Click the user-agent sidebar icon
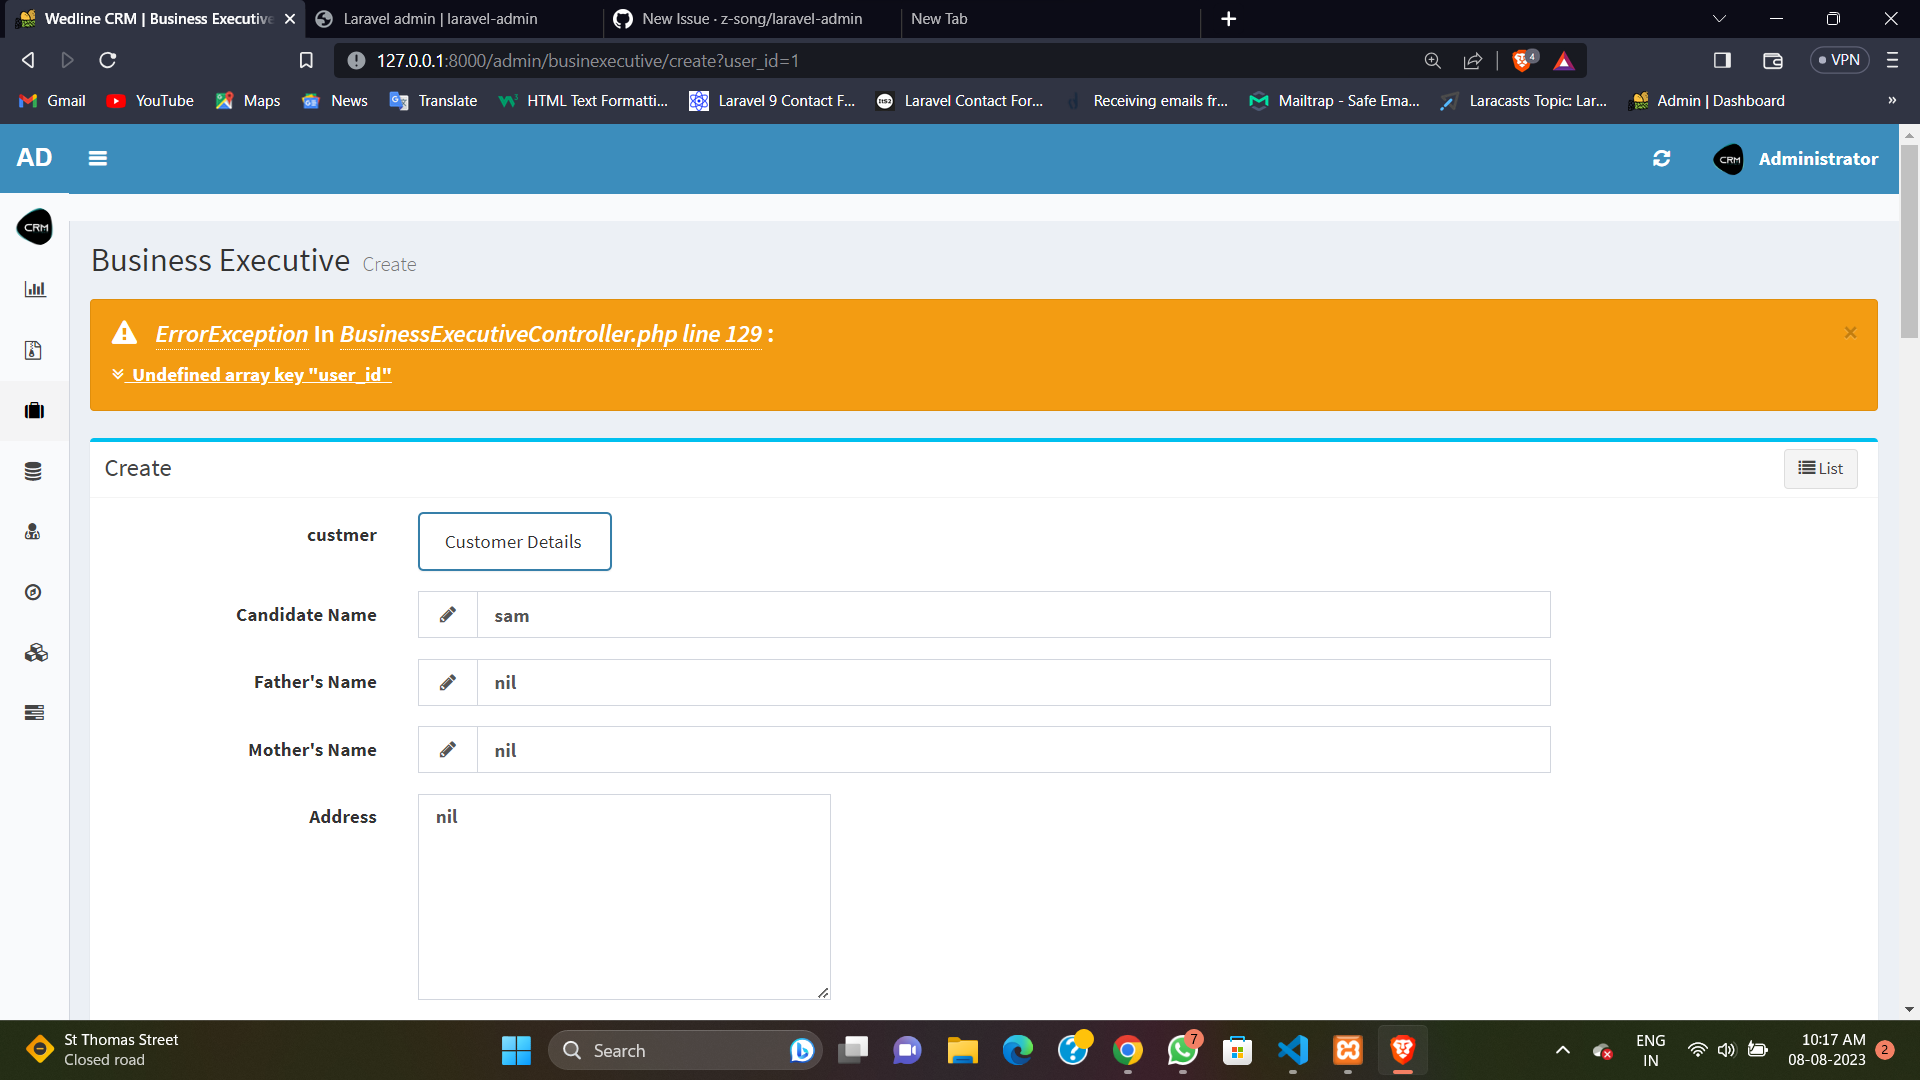This screenshot has height=1080, width=1920. point(33,531)
